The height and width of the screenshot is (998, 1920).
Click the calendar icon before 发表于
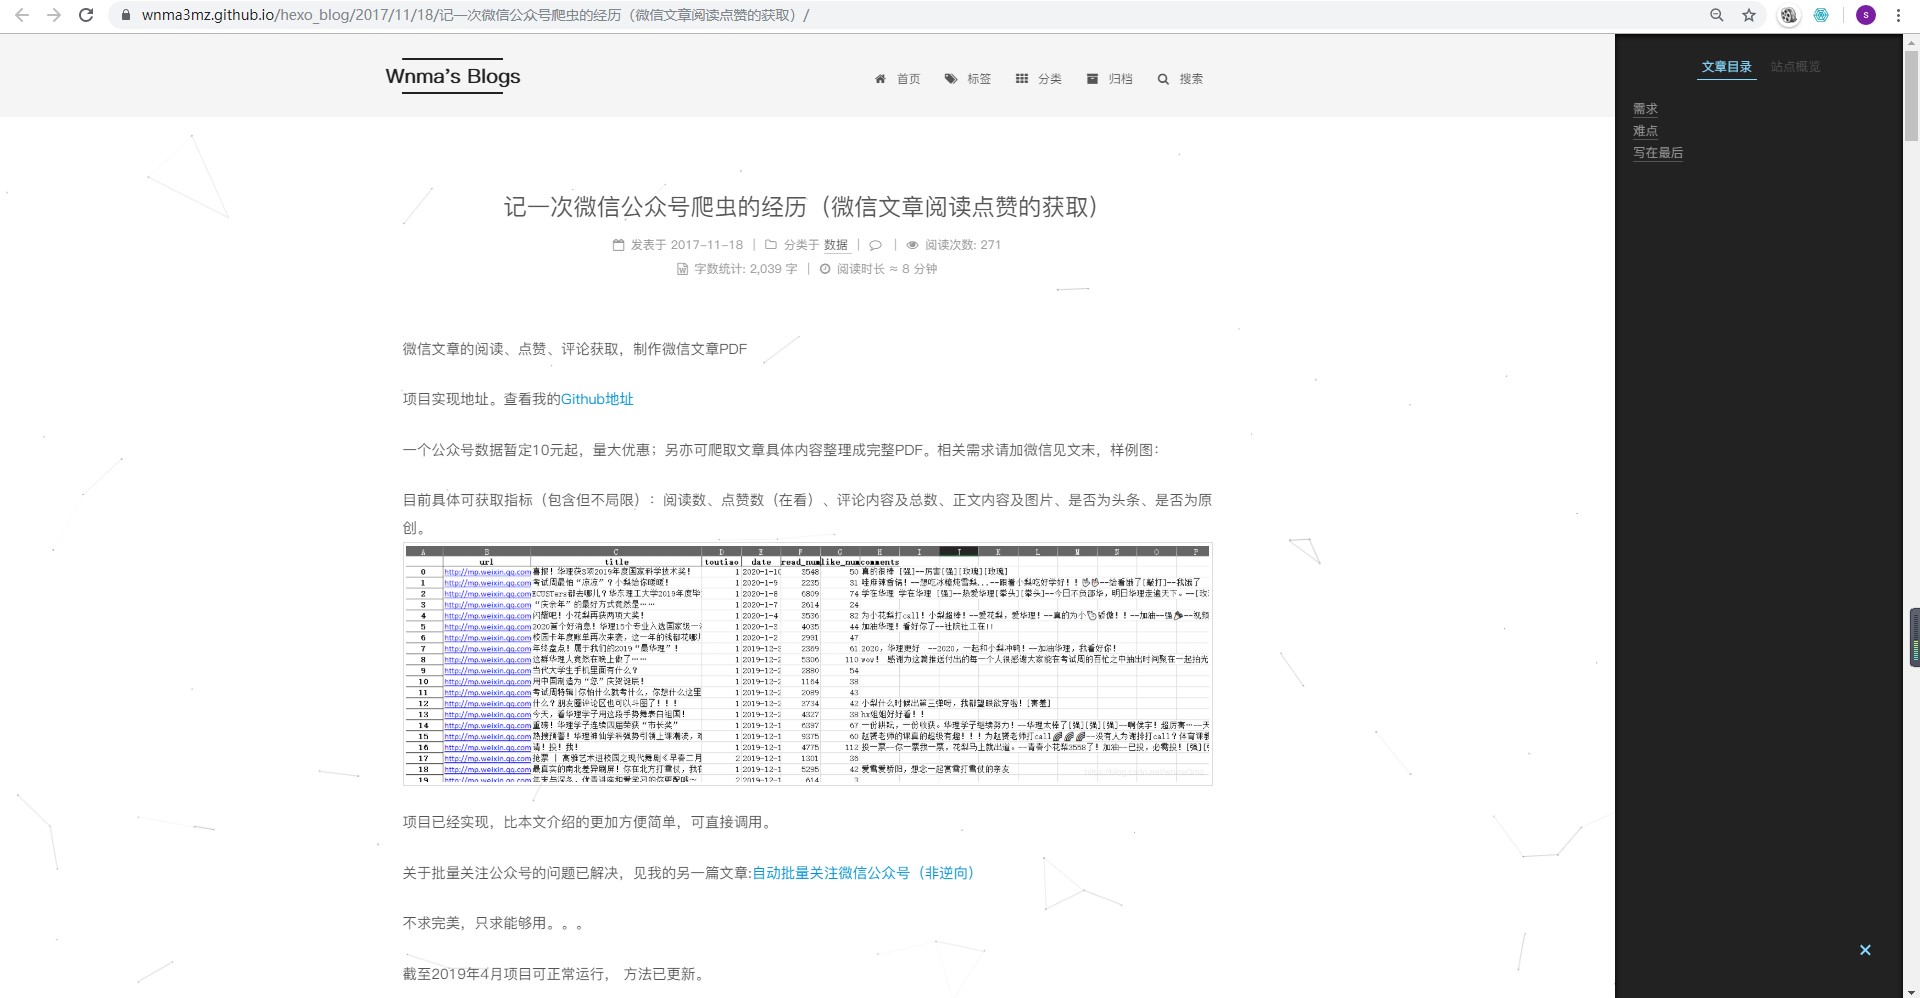click(619, 245)
